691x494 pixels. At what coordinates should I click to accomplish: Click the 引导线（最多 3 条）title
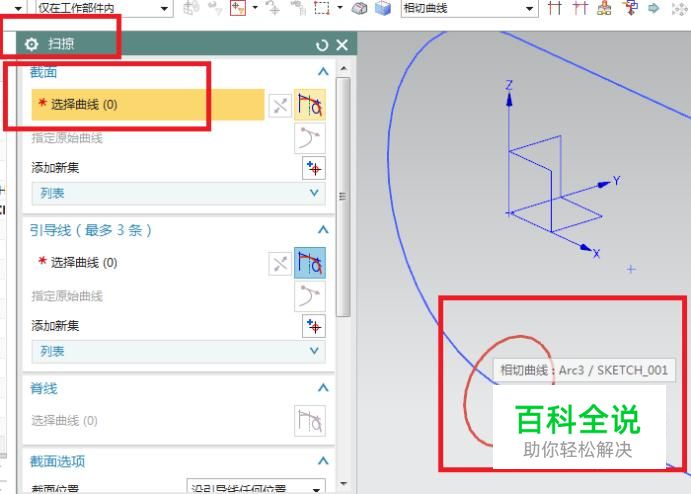(91, 230)
